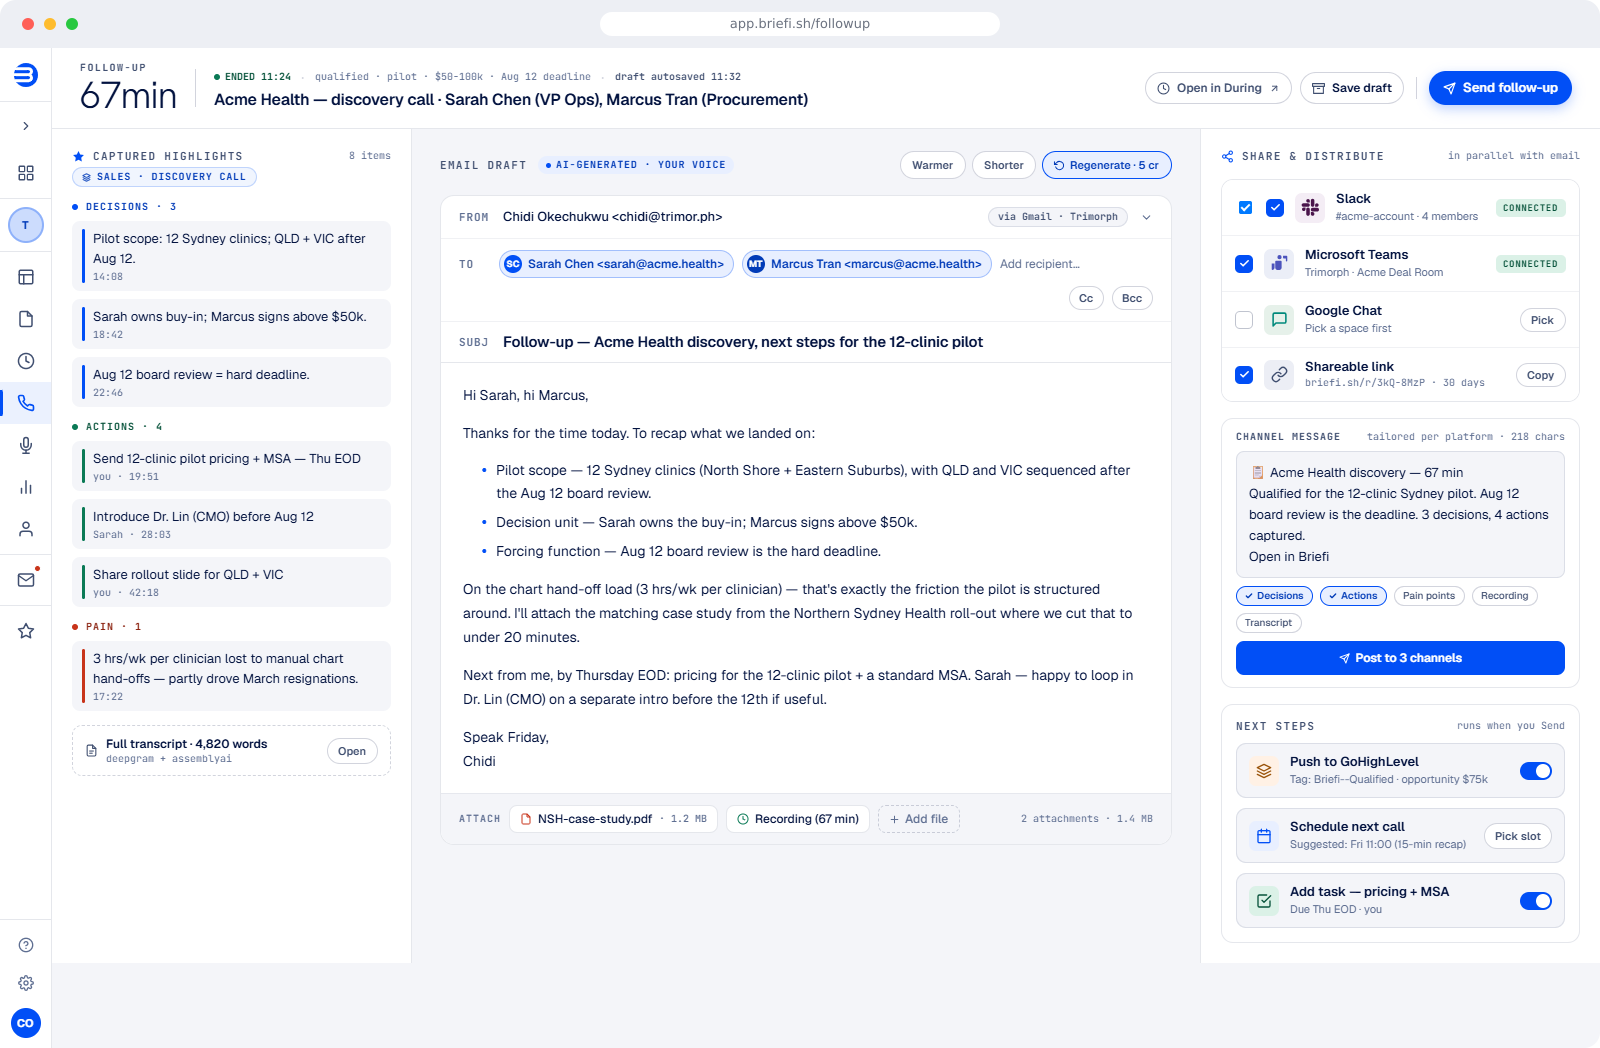Open the layout panel icon in sidebar
This screenshot has height=1048, width=1600.
[26, 277]
